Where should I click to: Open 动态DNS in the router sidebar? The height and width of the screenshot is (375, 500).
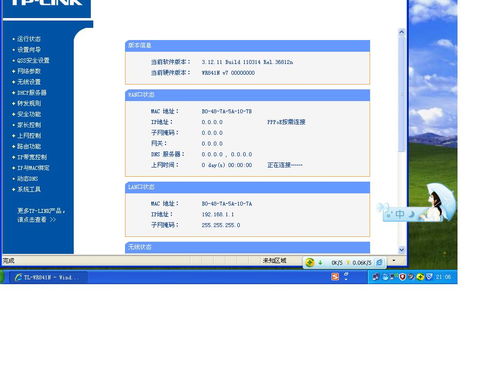point(27,179)
